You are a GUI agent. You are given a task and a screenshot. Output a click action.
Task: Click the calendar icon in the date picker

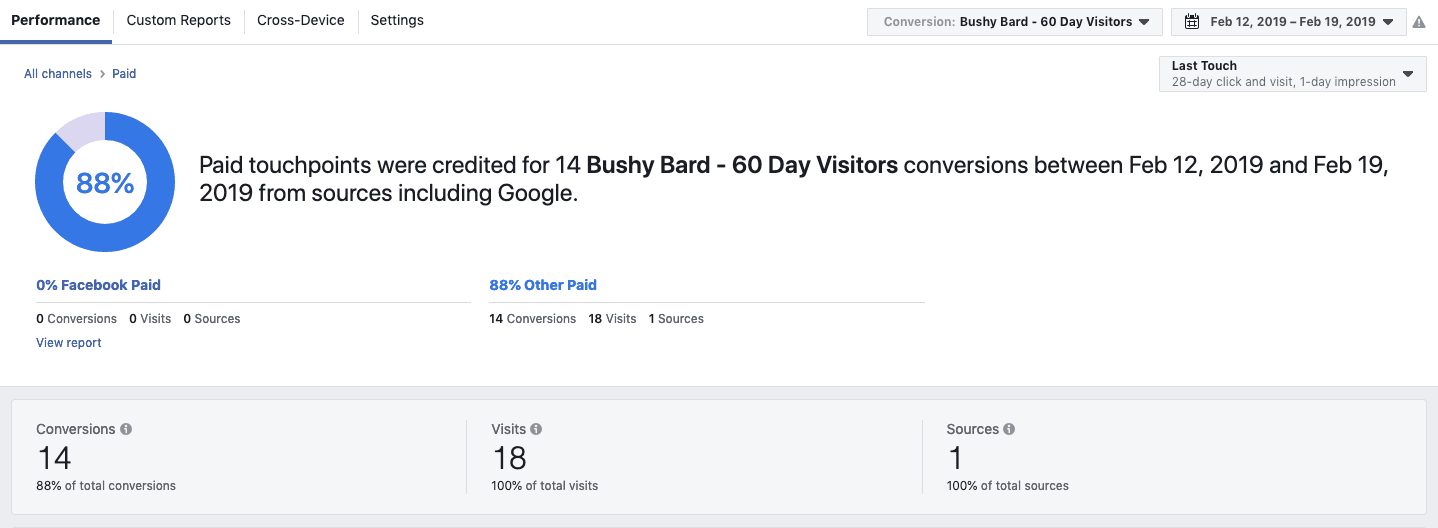[x=1191, y=22]
